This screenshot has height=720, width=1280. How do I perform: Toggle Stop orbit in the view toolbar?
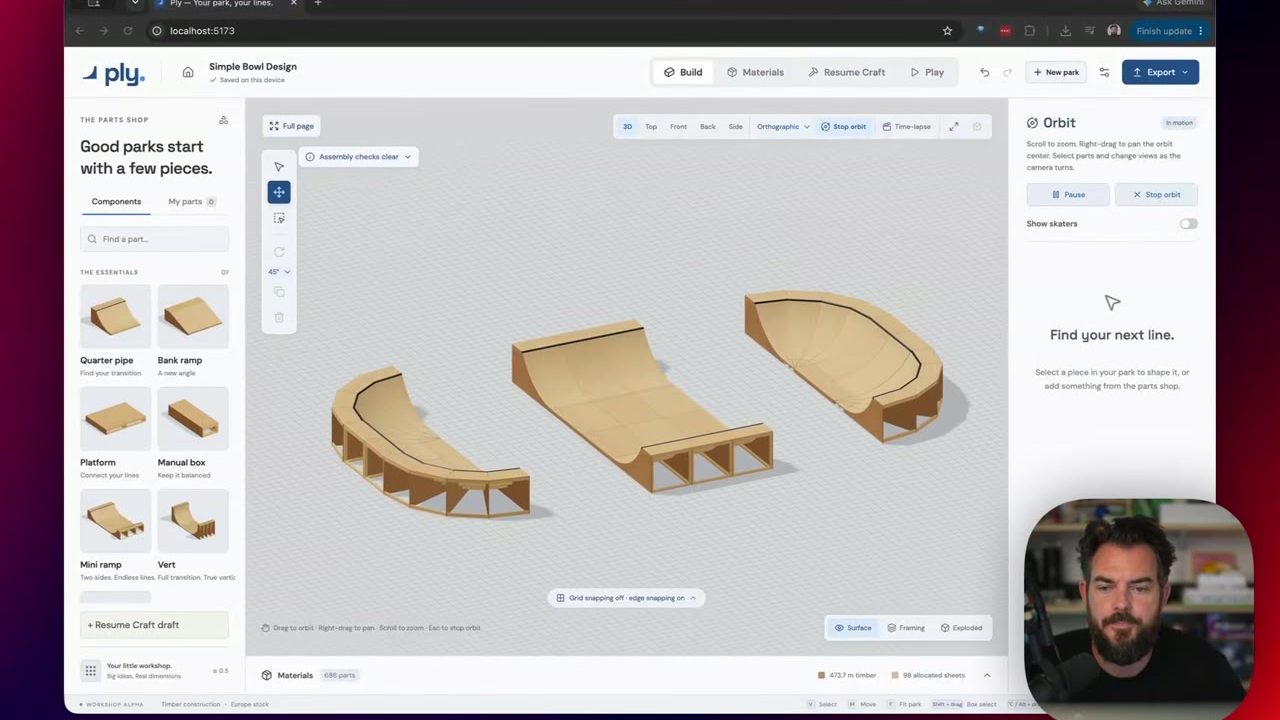click(x=843, y=127)
